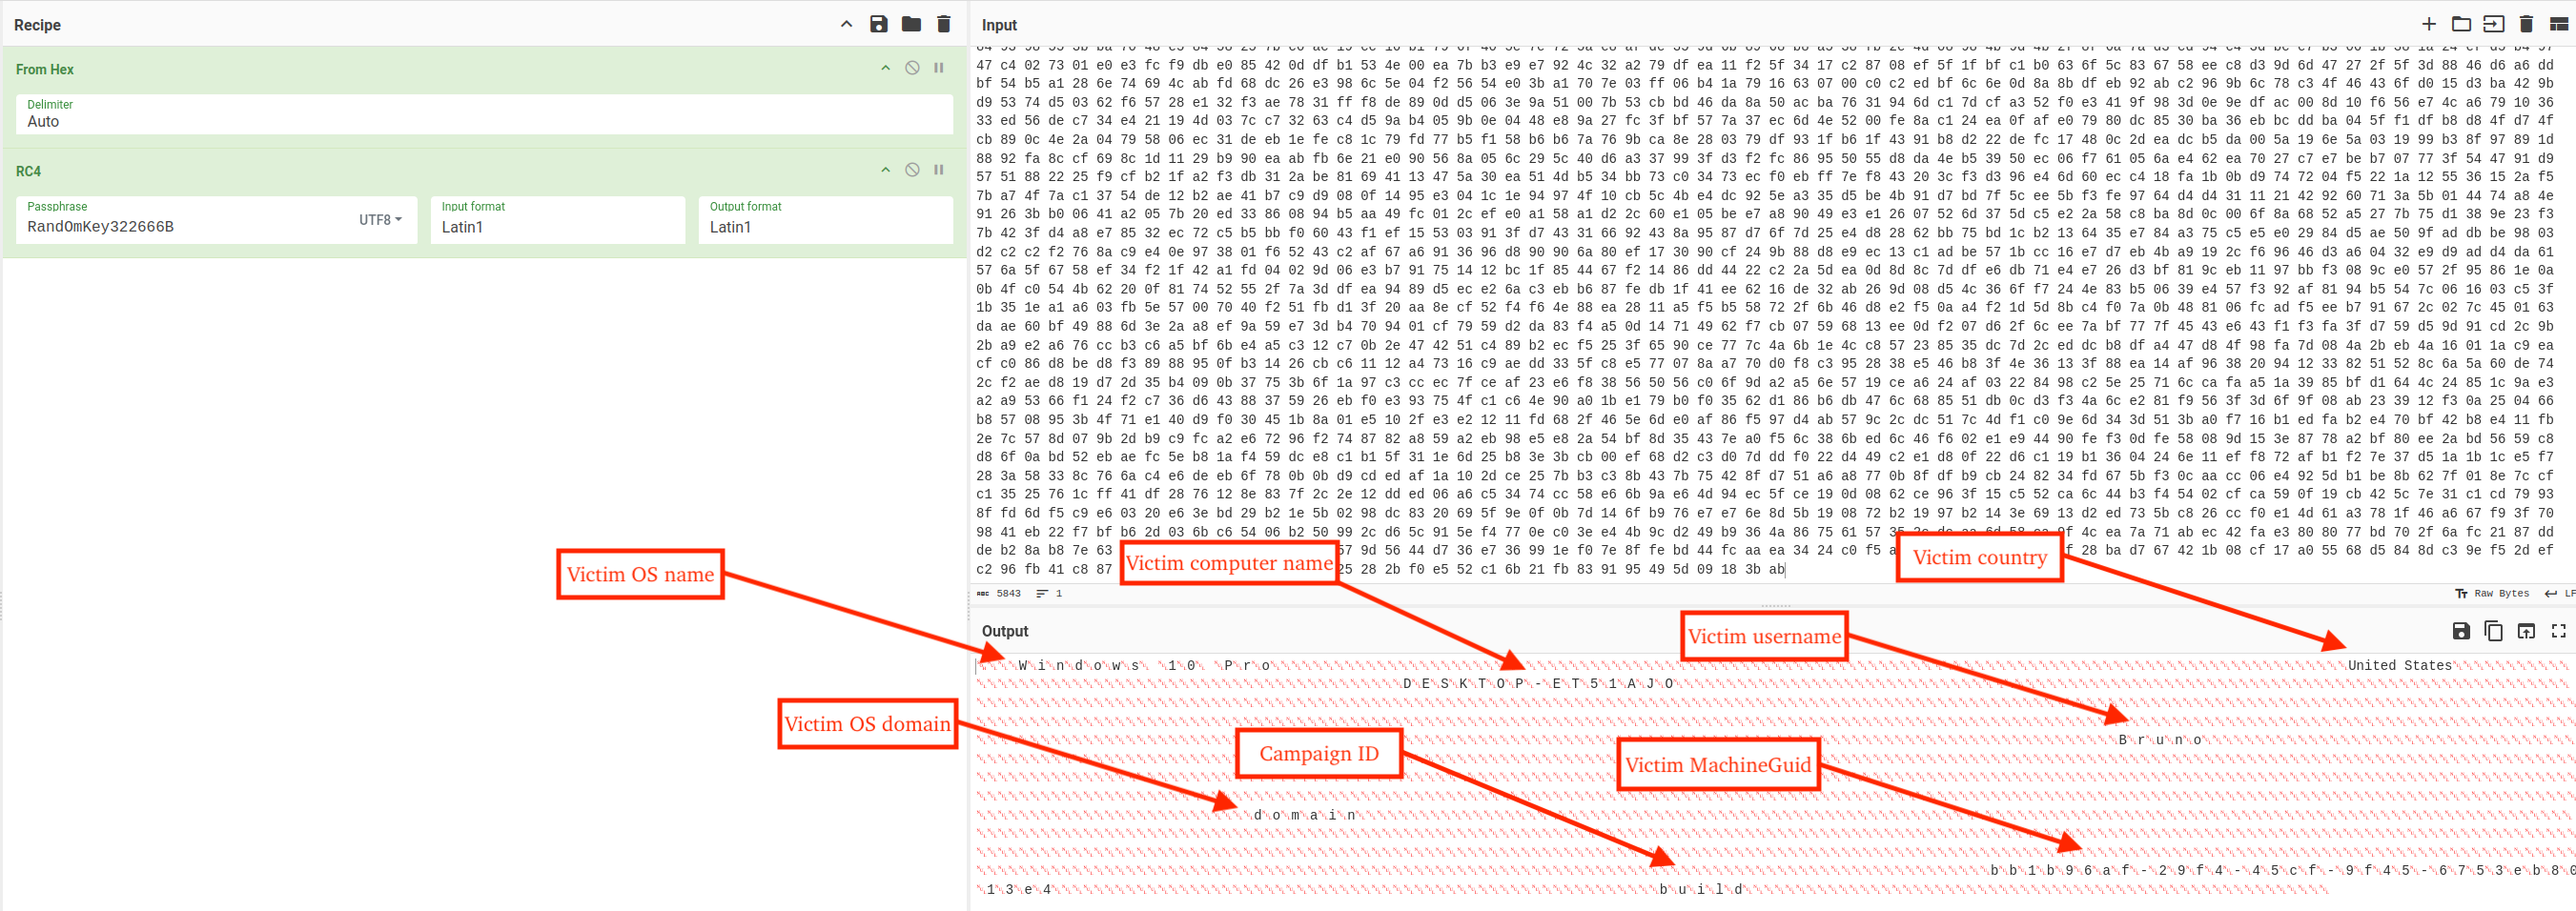Click the From Hex operation title

coord(45,69)
